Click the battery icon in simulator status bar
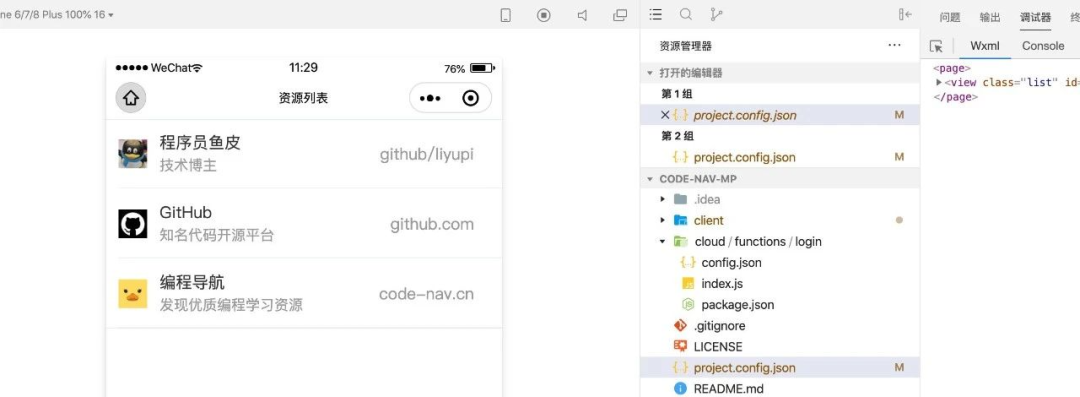This screenshot has width=1080, height=397. 483,68
